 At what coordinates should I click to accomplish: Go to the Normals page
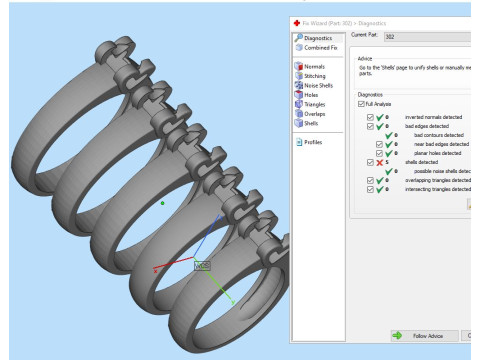click(314, 66)
